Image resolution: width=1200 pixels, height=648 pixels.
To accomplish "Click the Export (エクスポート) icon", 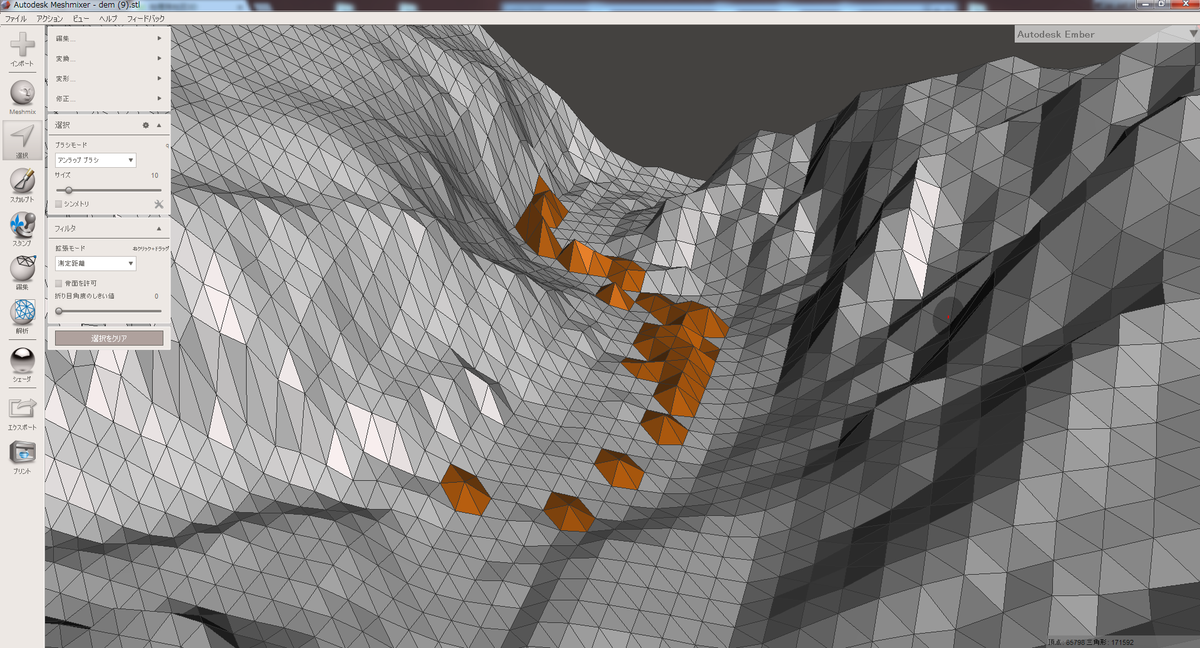I will click(22, 408).
